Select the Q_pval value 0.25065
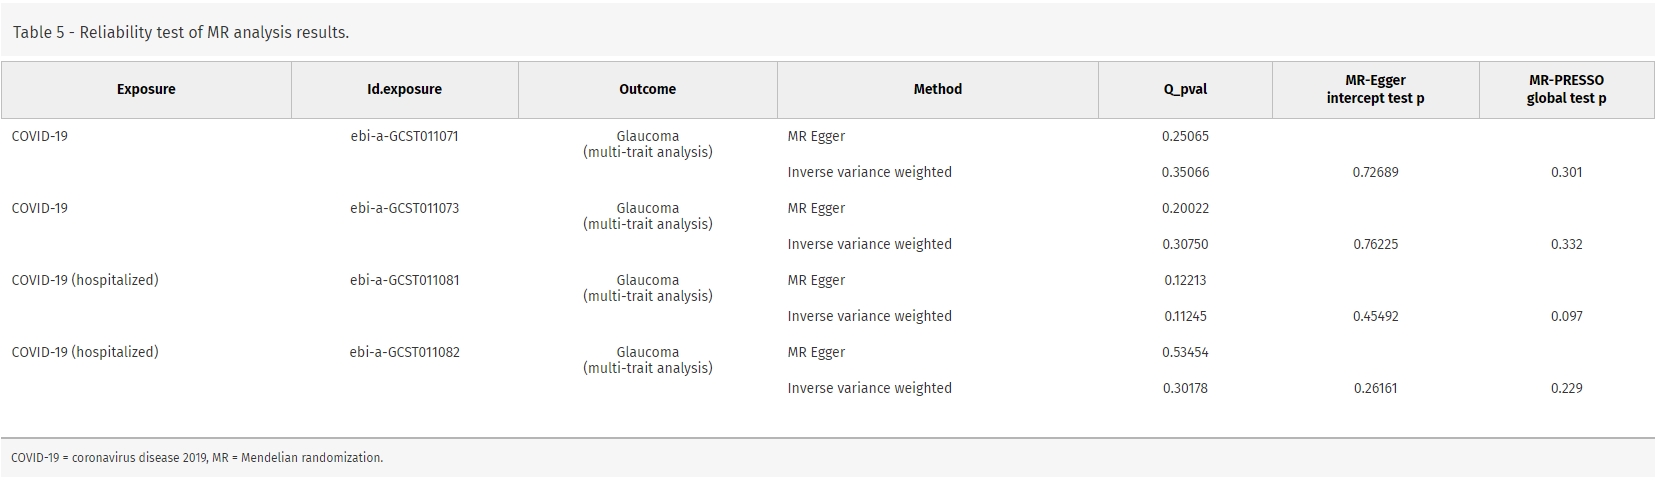The width and height of the screenshot is (1663, 486). tap(1185, 136)
